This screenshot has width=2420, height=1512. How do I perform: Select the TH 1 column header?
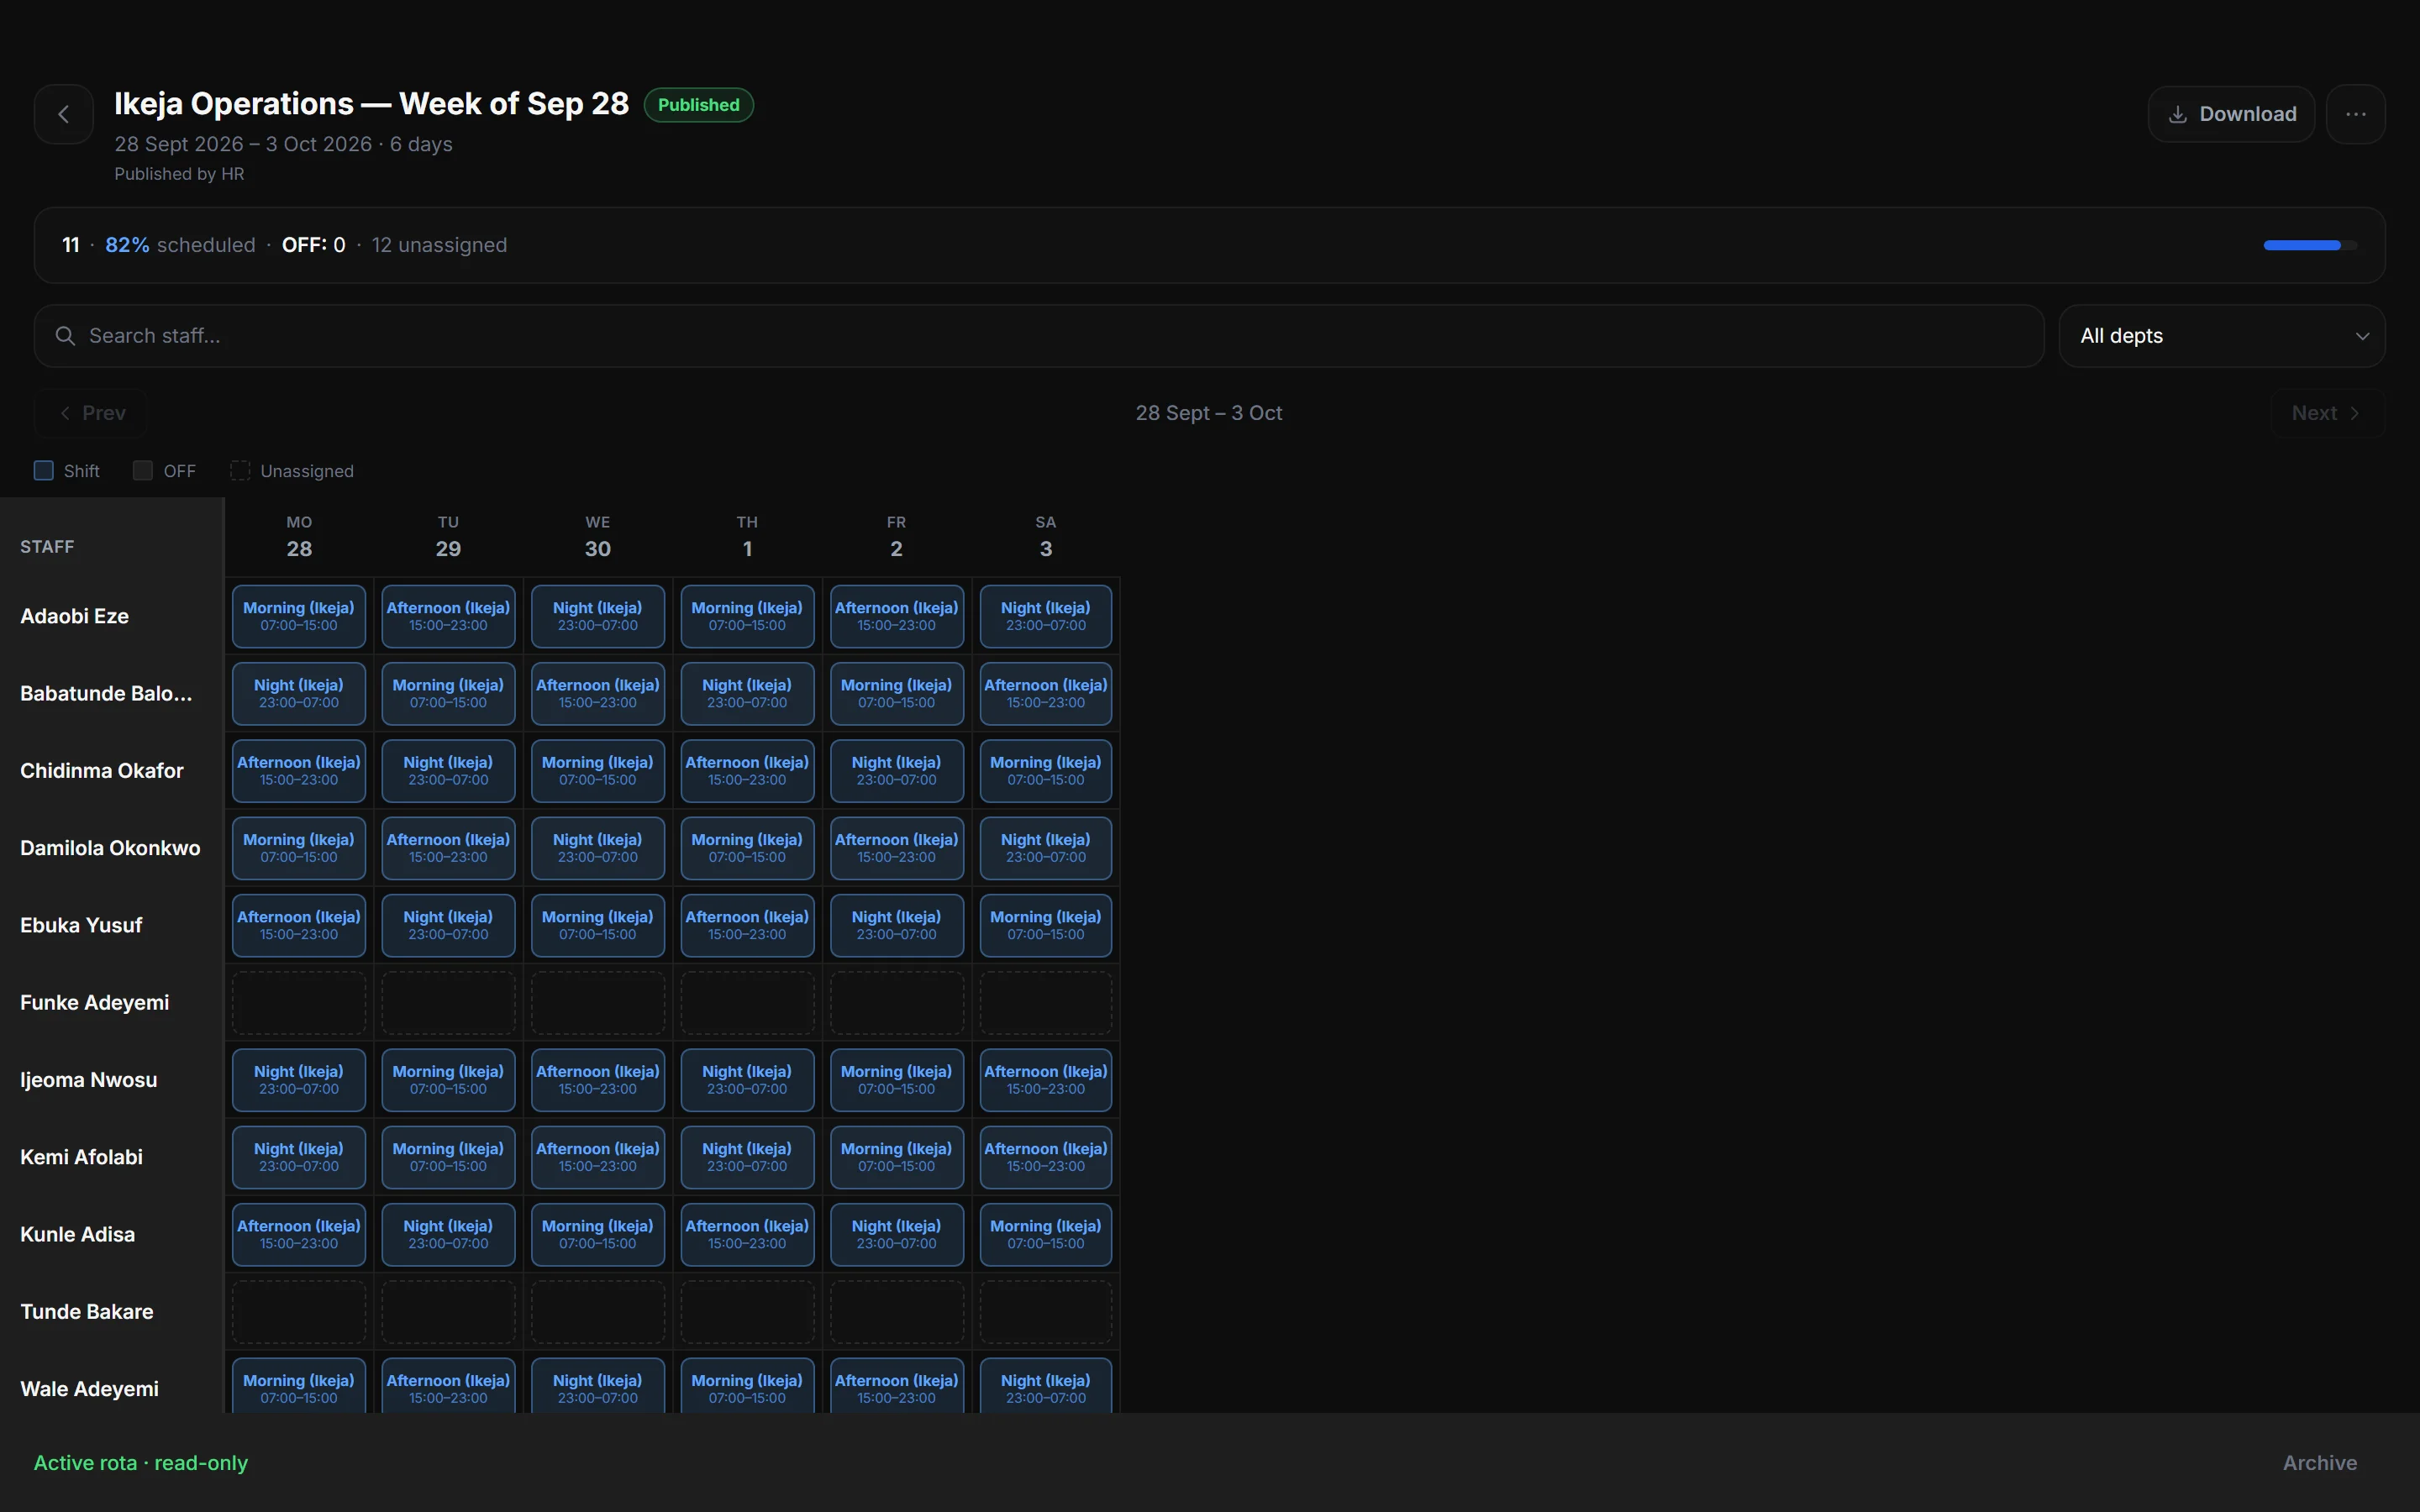point(747,537)
